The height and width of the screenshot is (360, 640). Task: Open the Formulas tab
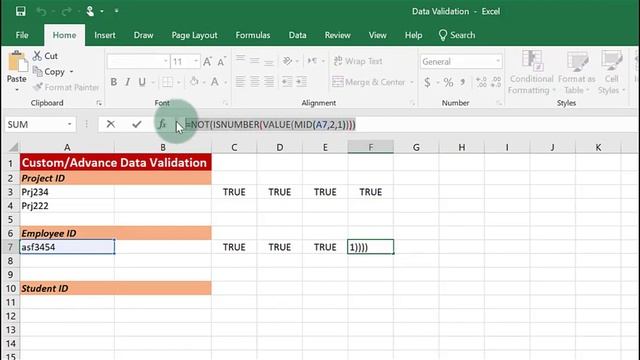(x=253, y=35)
